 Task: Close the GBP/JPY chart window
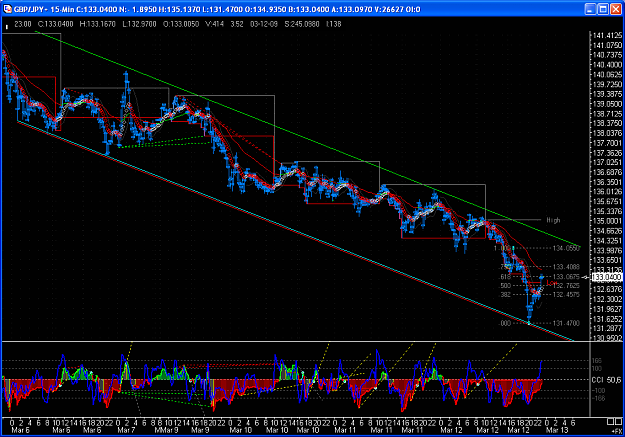616,9
